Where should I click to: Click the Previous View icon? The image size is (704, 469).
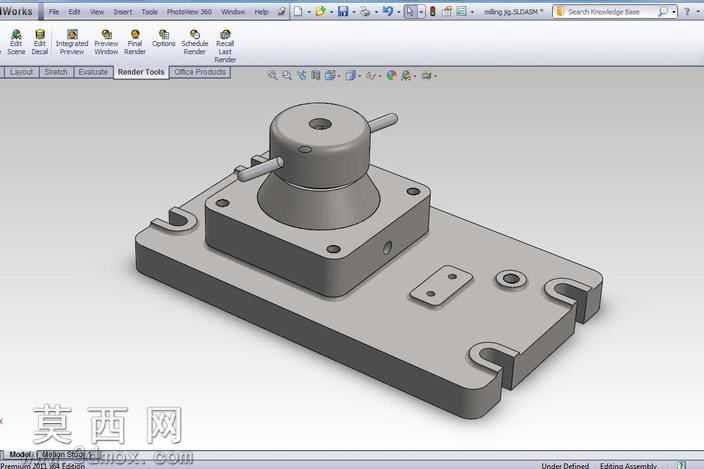coord(301,75)
